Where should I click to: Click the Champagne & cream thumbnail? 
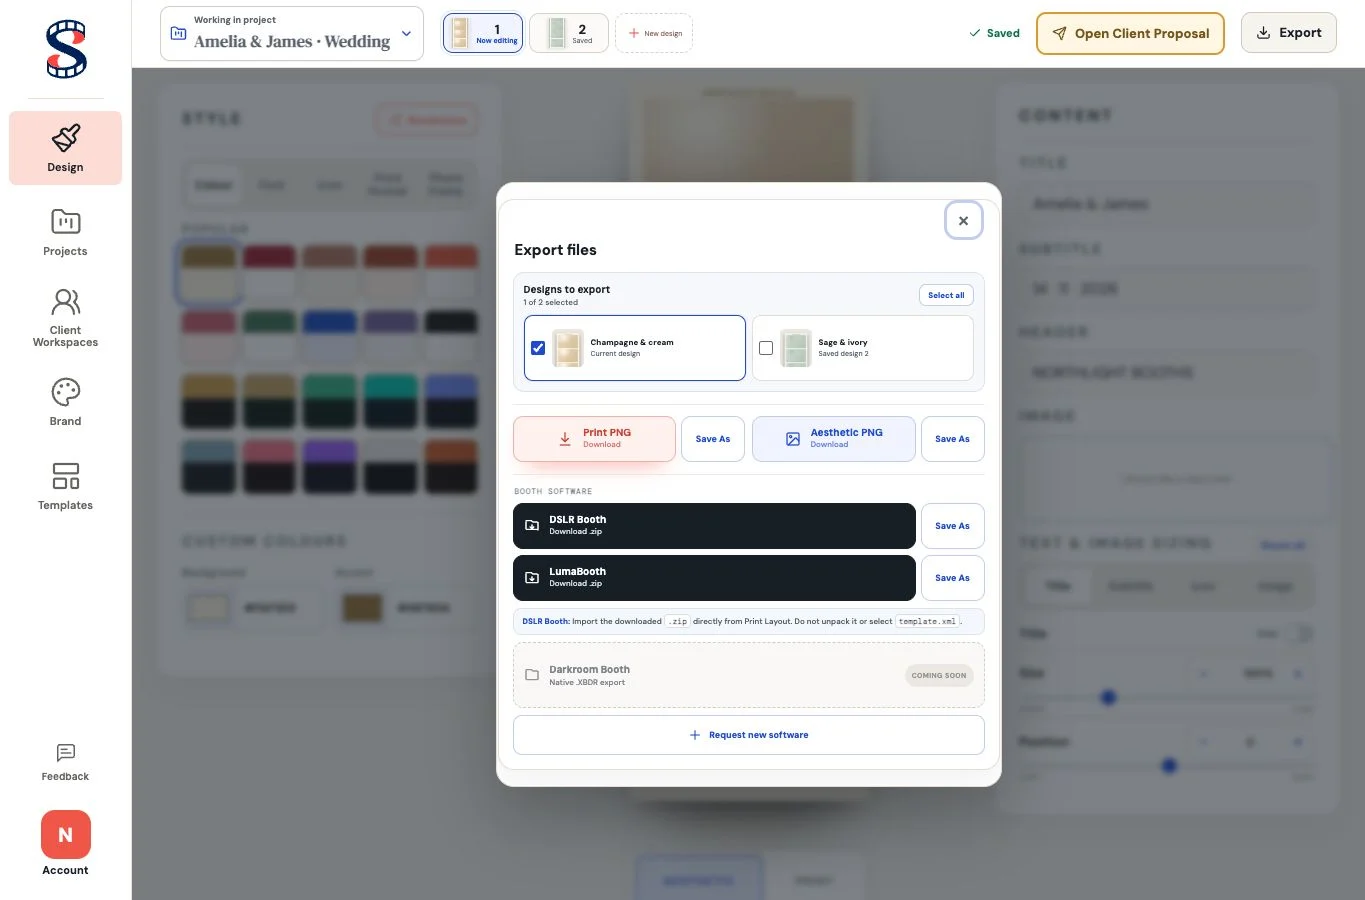tap(568, 349)
